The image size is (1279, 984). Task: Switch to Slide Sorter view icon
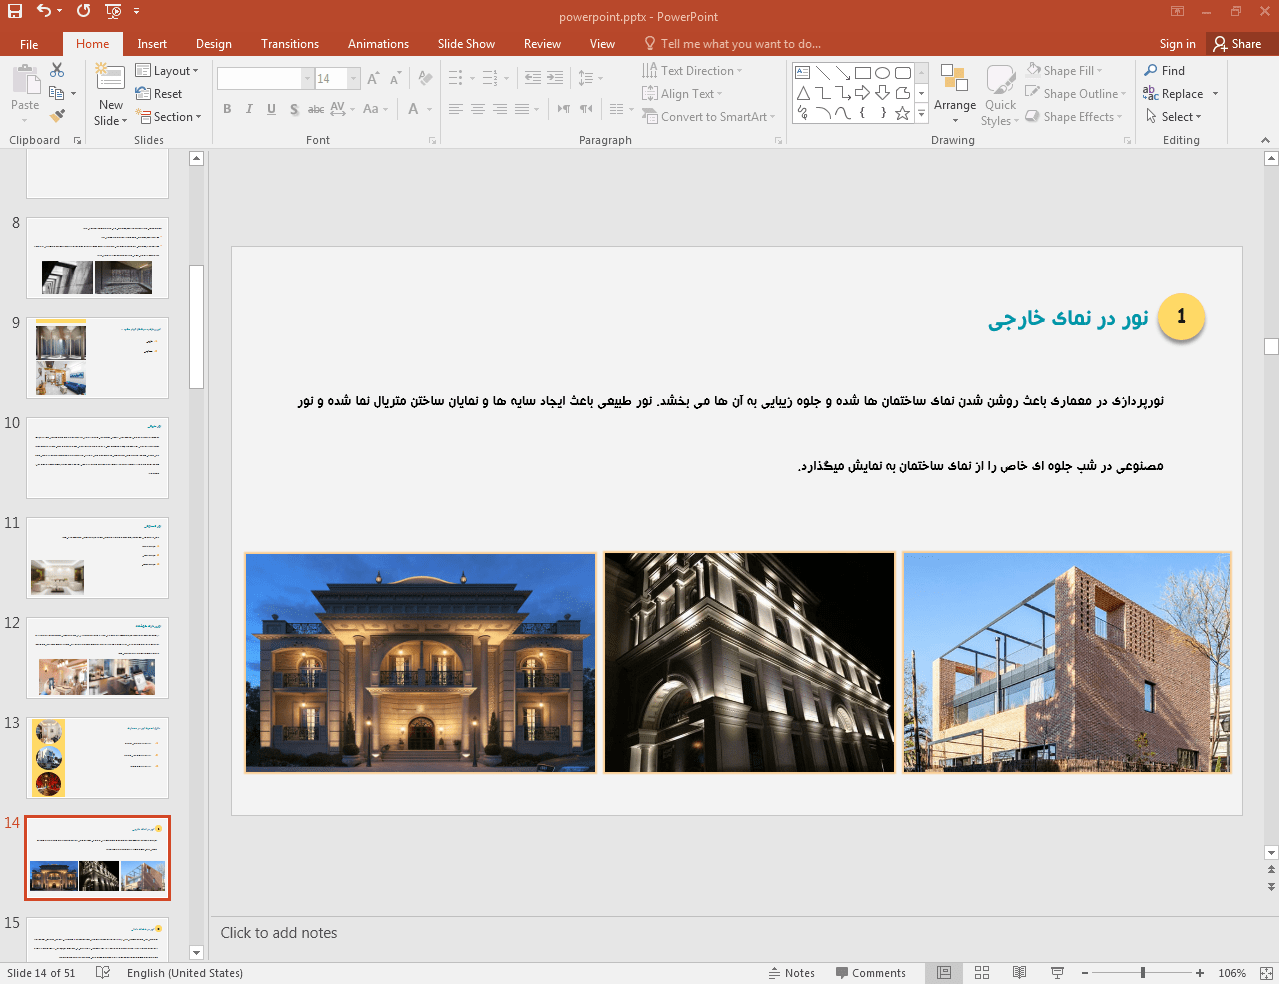pyautogui.click(x=981, y=971)
